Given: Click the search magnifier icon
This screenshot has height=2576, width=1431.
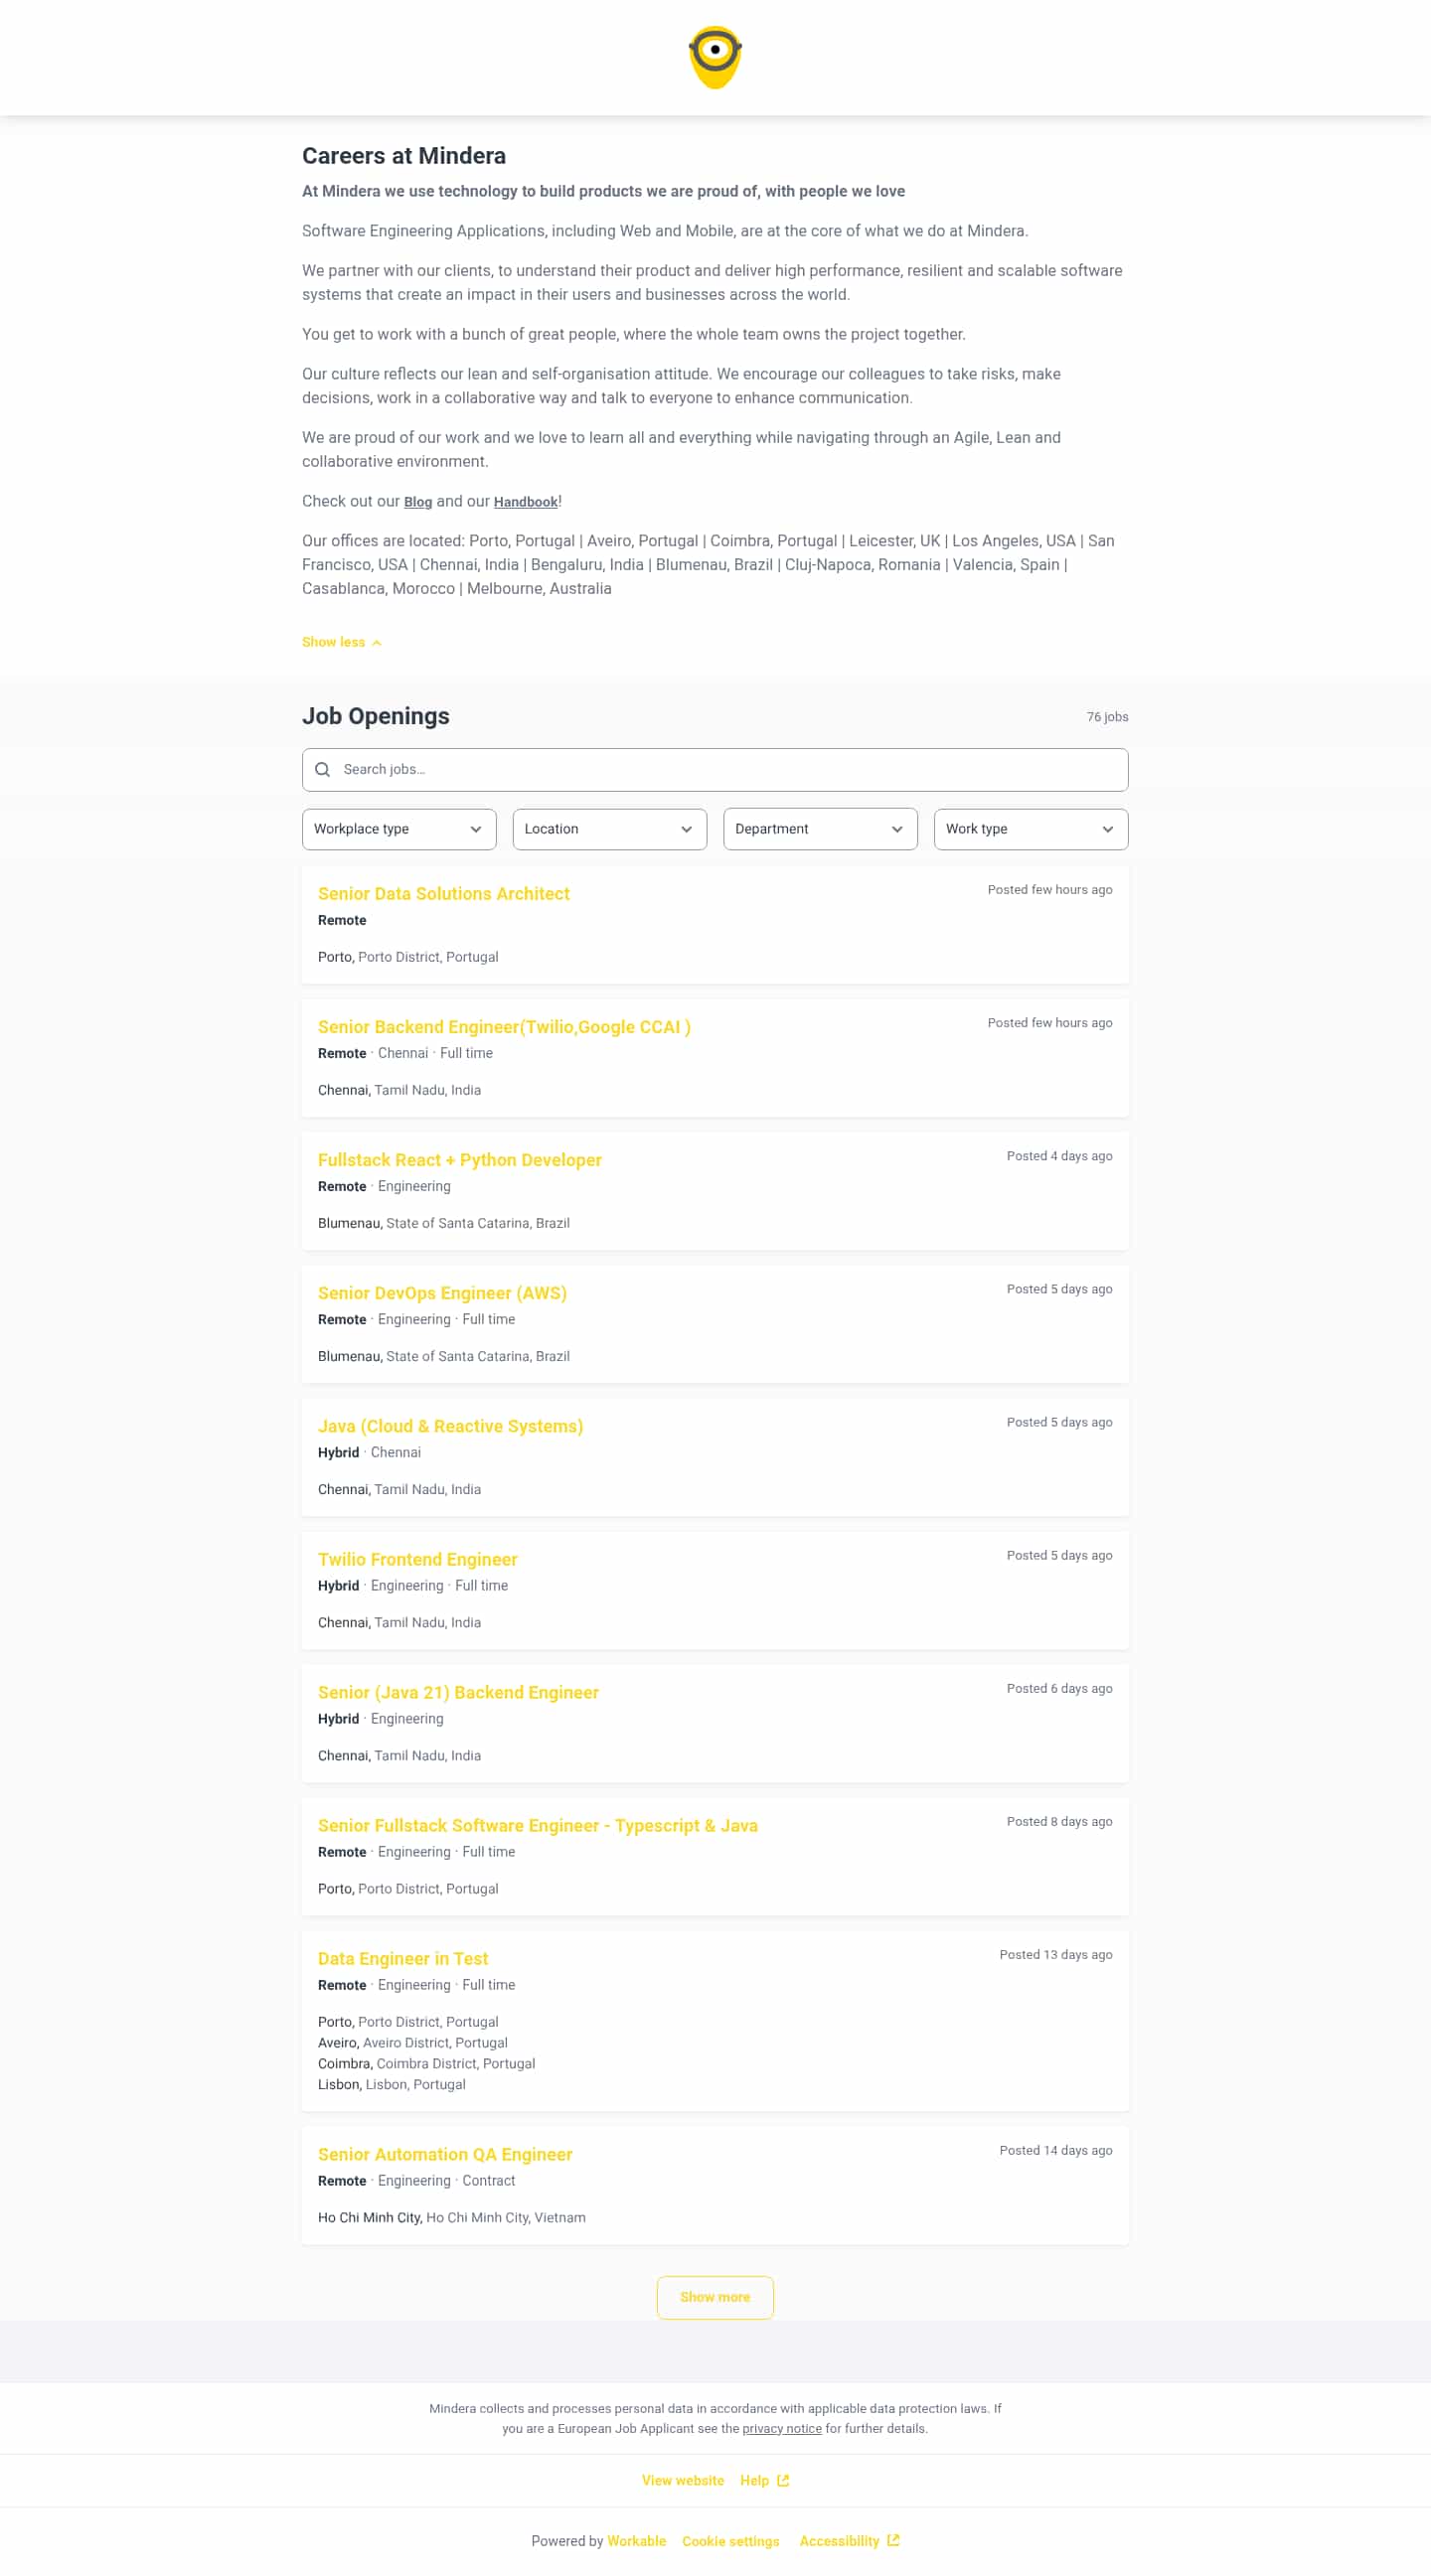Looking at the screenshot, I should pyautogui.click(x=322, y=769).
